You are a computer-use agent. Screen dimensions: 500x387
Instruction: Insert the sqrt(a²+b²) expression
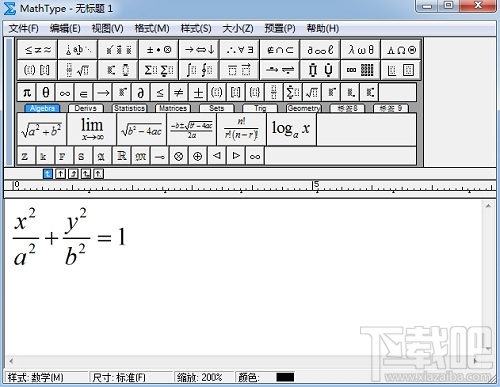tap(42, 129)
